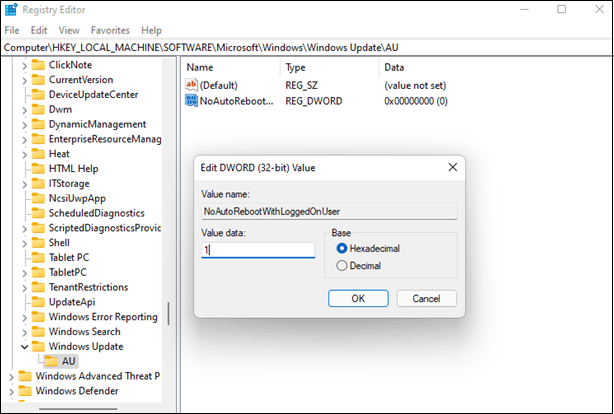Confirm the value with OK
This screenshot has width=614, height=414.
pos(358,298)
